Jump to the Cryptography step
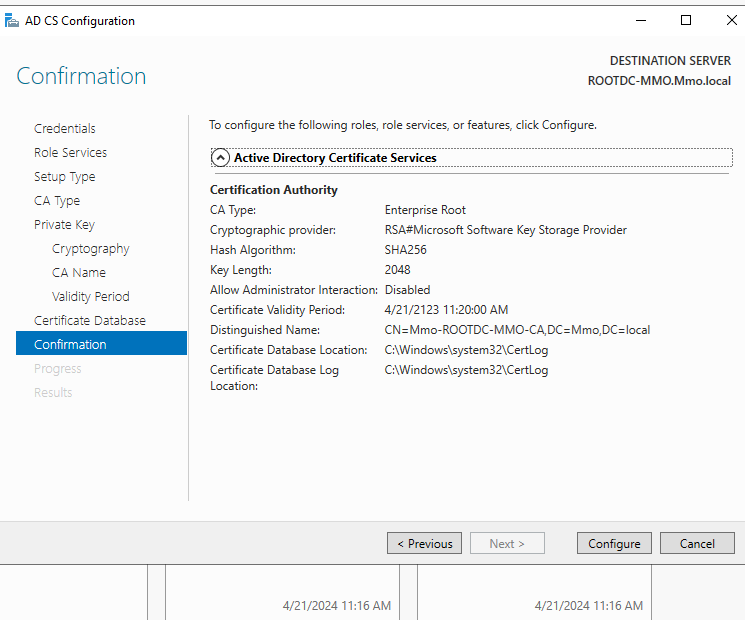The width and height of the screenshot is (745, 620). 91,248
